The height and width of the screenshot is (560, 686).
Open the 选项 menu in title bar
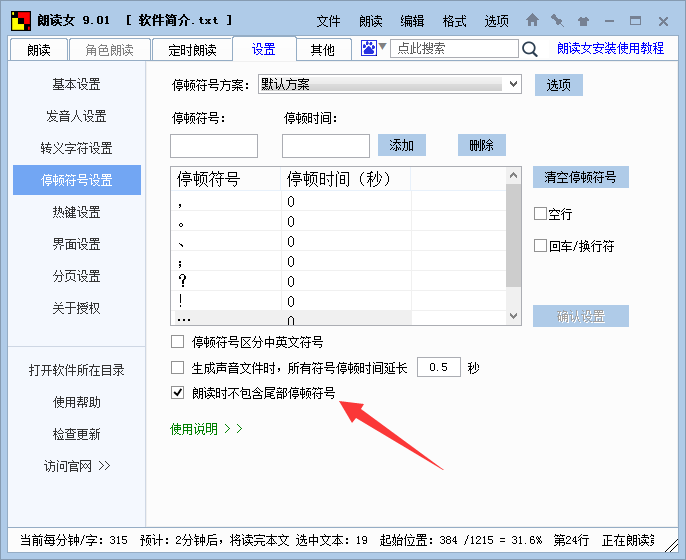pyautogui.click(x=496, y=21)
